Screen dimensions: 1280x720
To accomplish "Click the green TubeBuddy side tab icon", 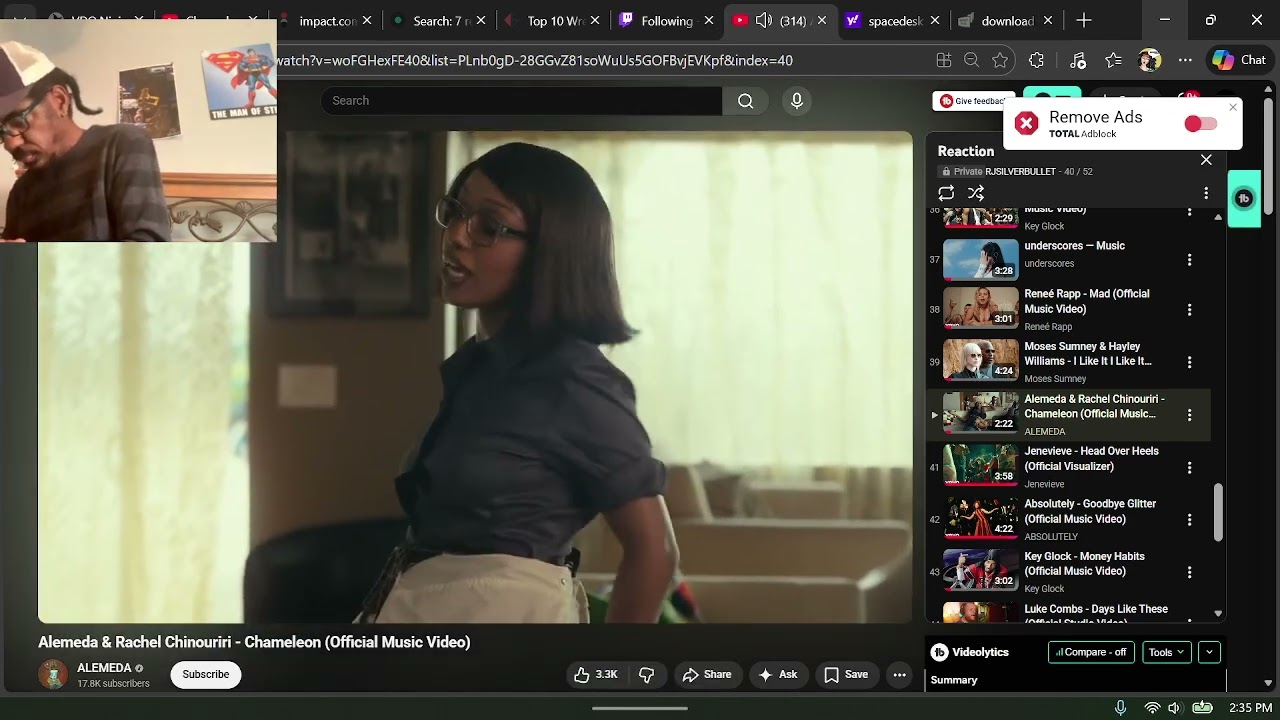I will 1244,198.
